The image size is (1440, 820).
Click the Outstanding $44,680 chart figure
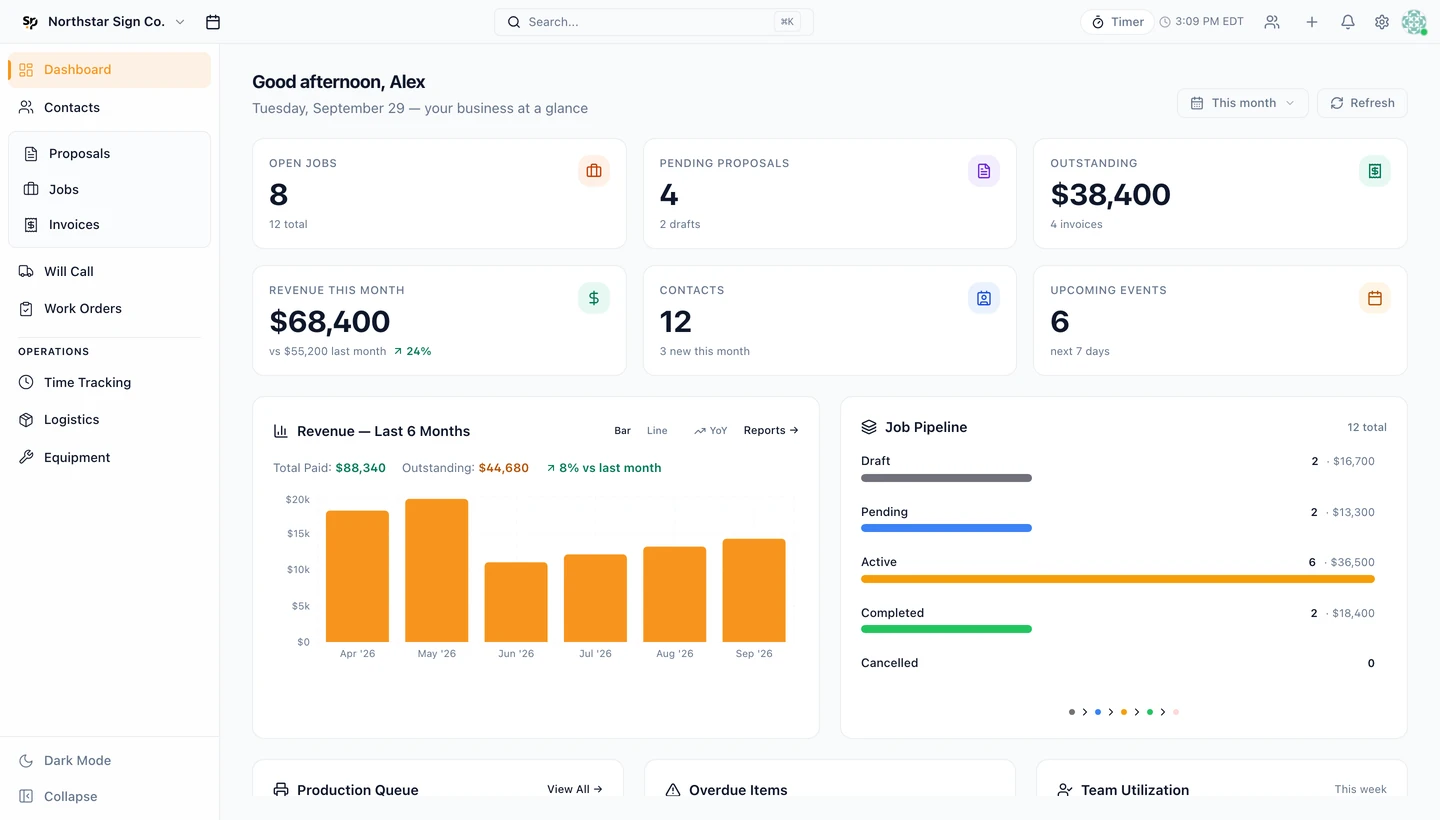point(465,468)
